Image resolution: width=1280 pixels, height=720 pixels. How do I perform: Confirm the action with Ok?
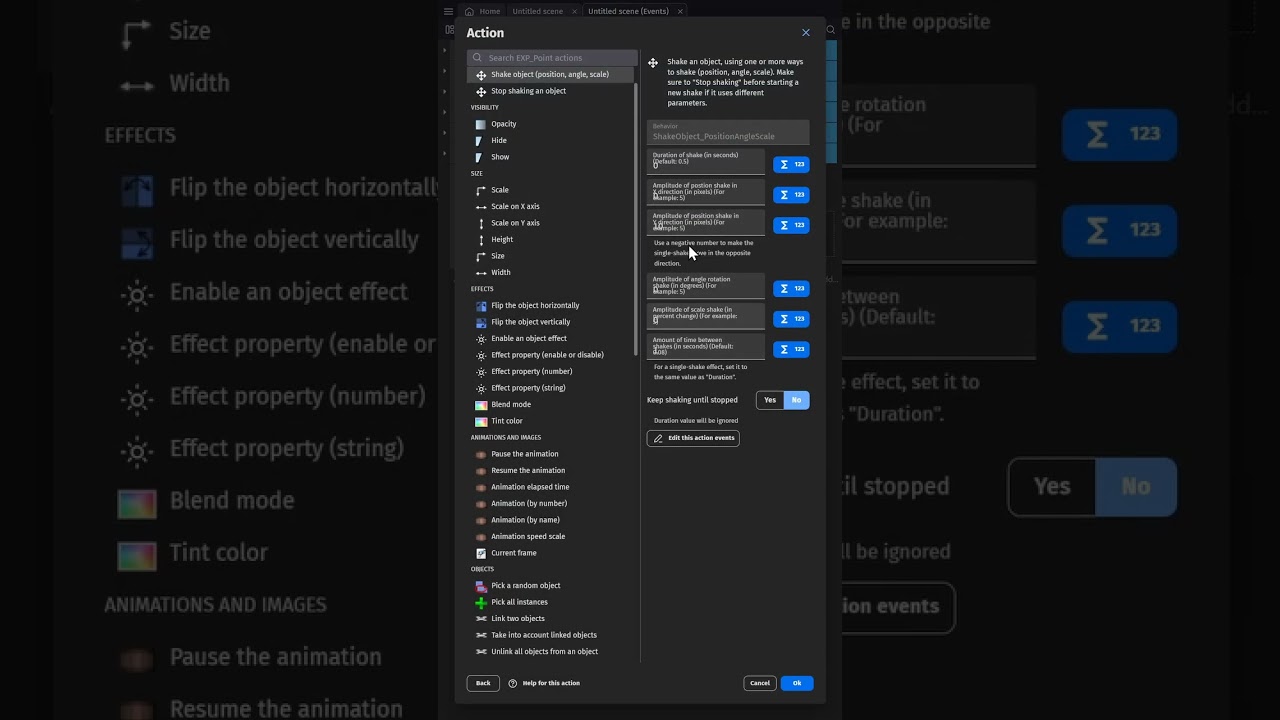[x=797, y=683]
